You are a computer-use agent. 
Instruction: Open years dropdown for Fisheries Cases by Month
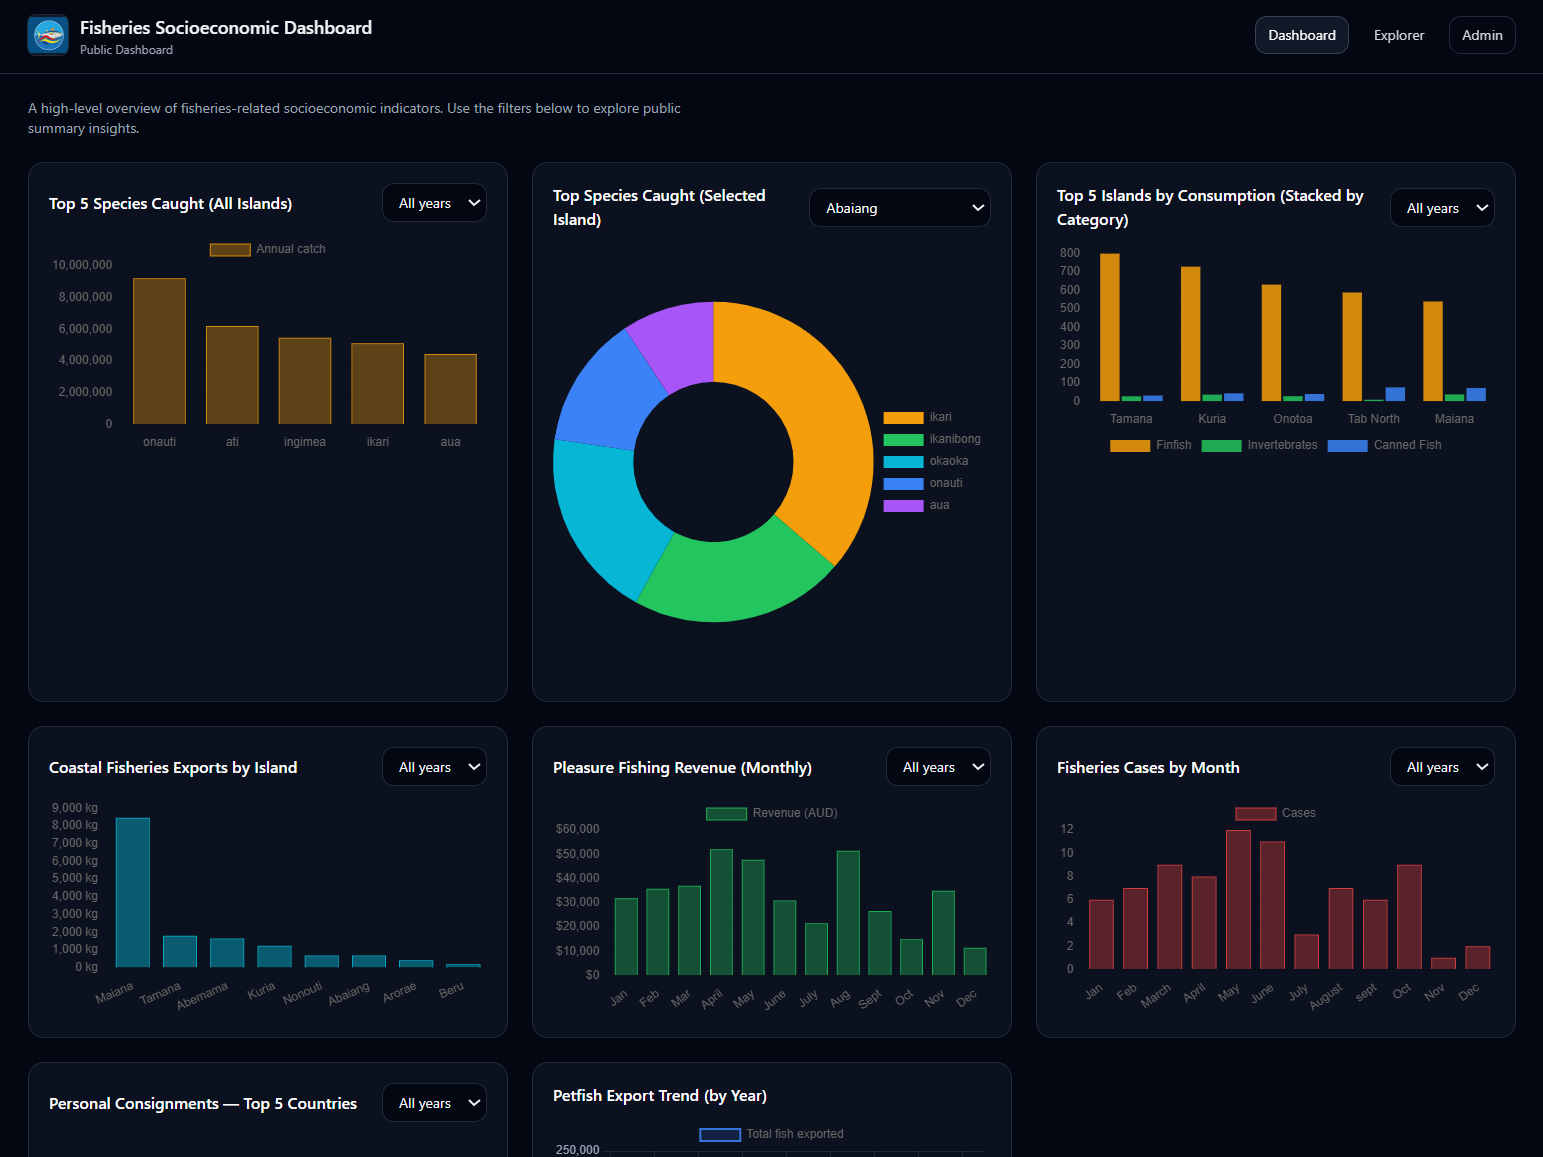[1443, 767]
